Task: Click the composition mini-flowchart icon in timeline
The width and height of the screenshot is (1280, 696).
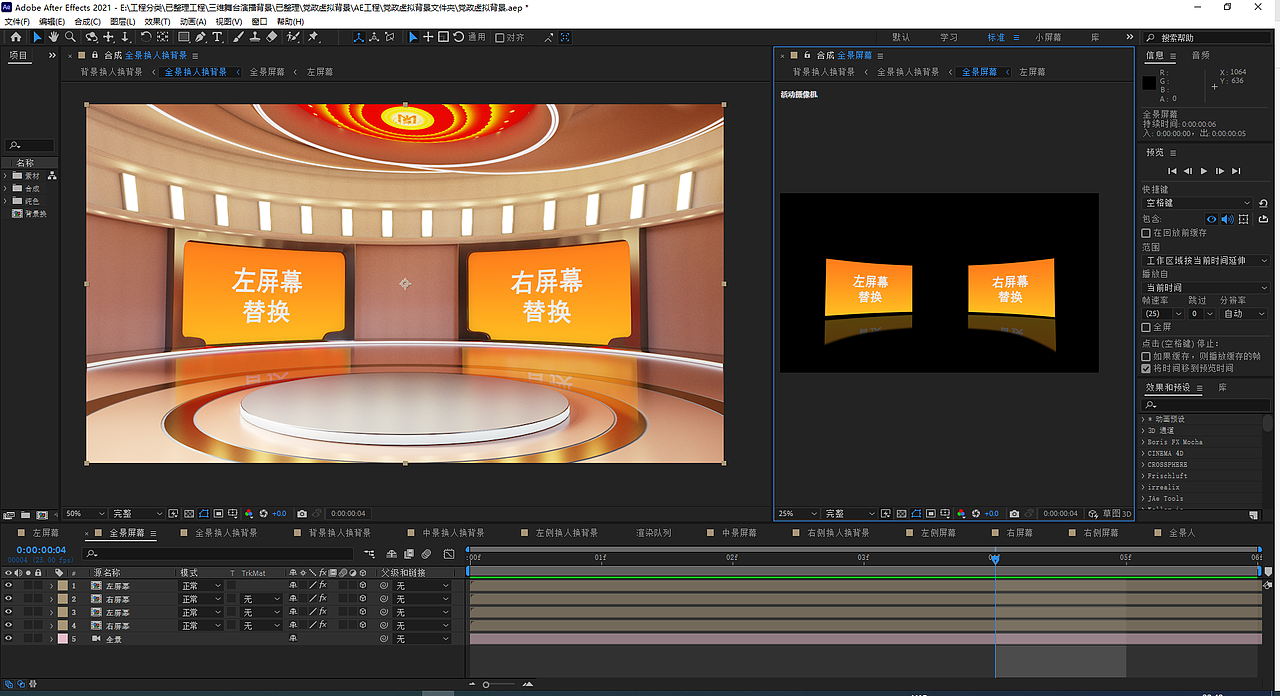Action: (370, 553)
